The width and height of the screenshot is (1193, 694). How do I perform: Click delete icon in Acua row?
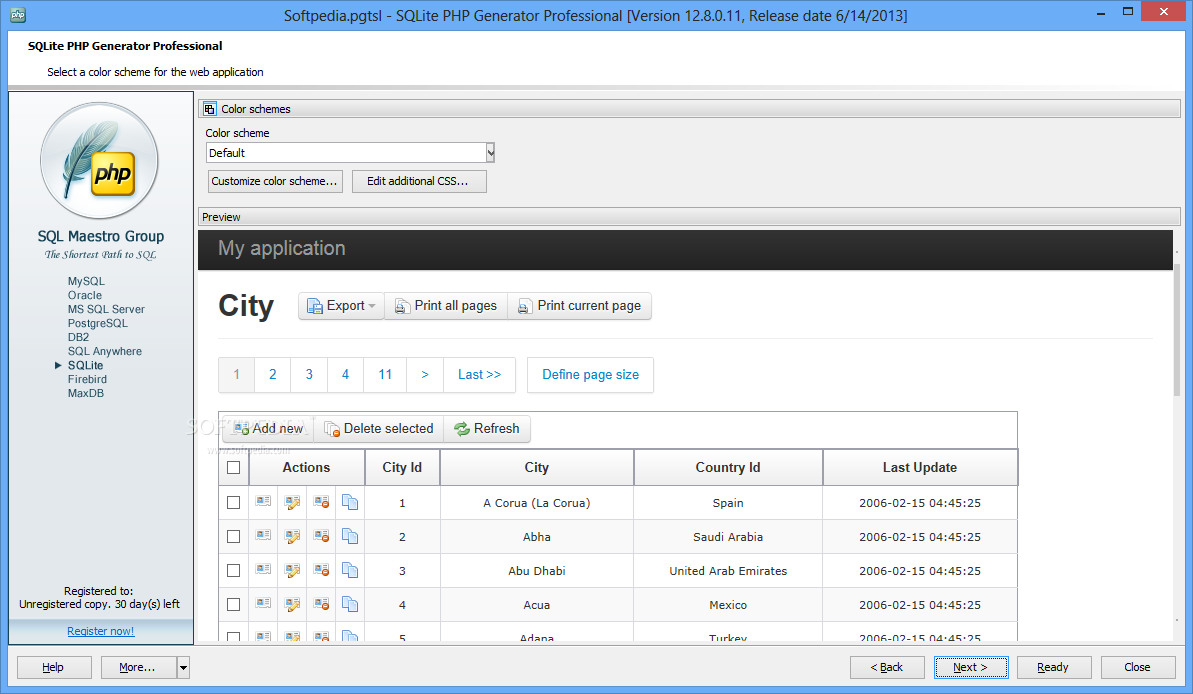coord(321,605)
